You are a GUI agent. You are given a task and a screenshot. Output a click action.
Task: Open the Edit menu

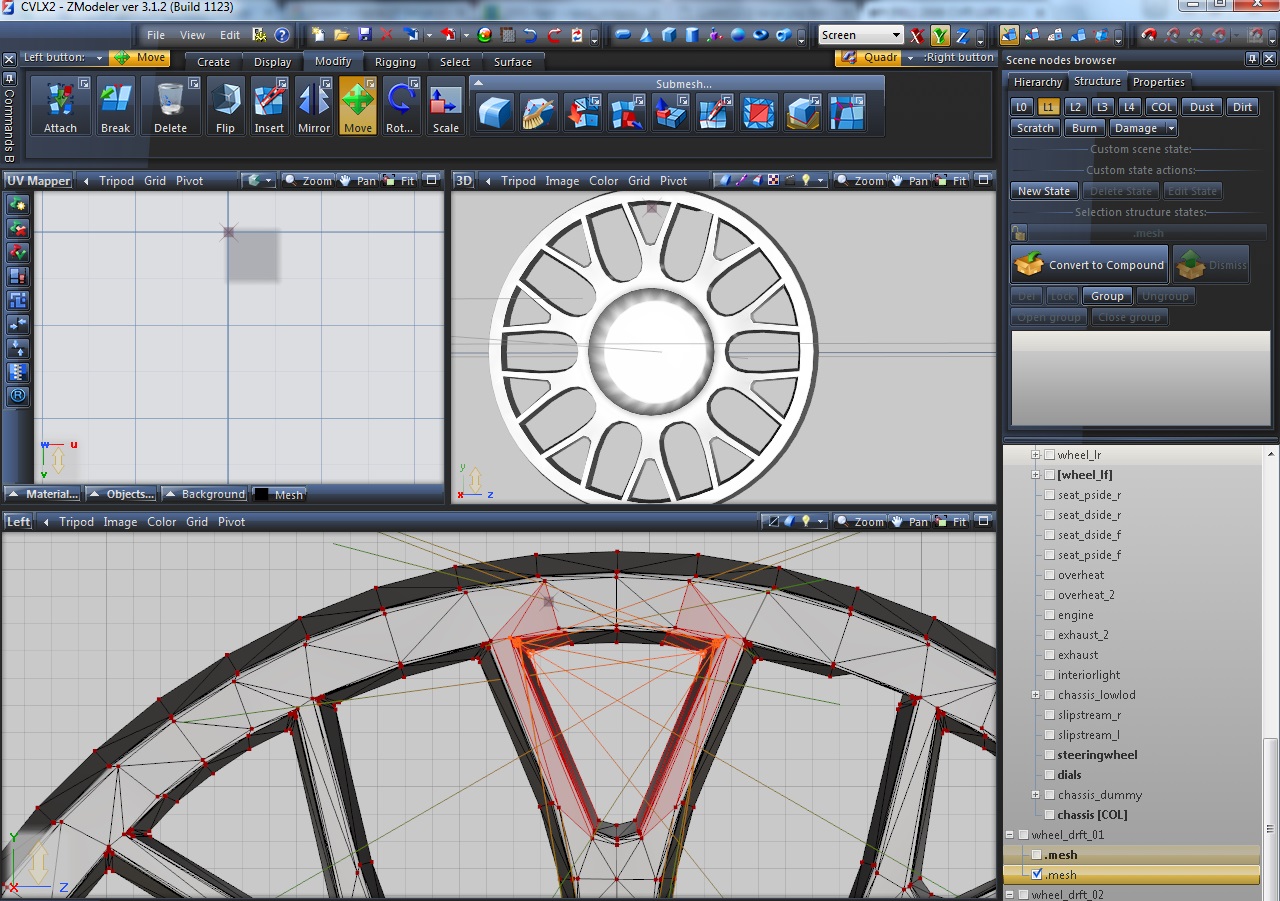230,35
